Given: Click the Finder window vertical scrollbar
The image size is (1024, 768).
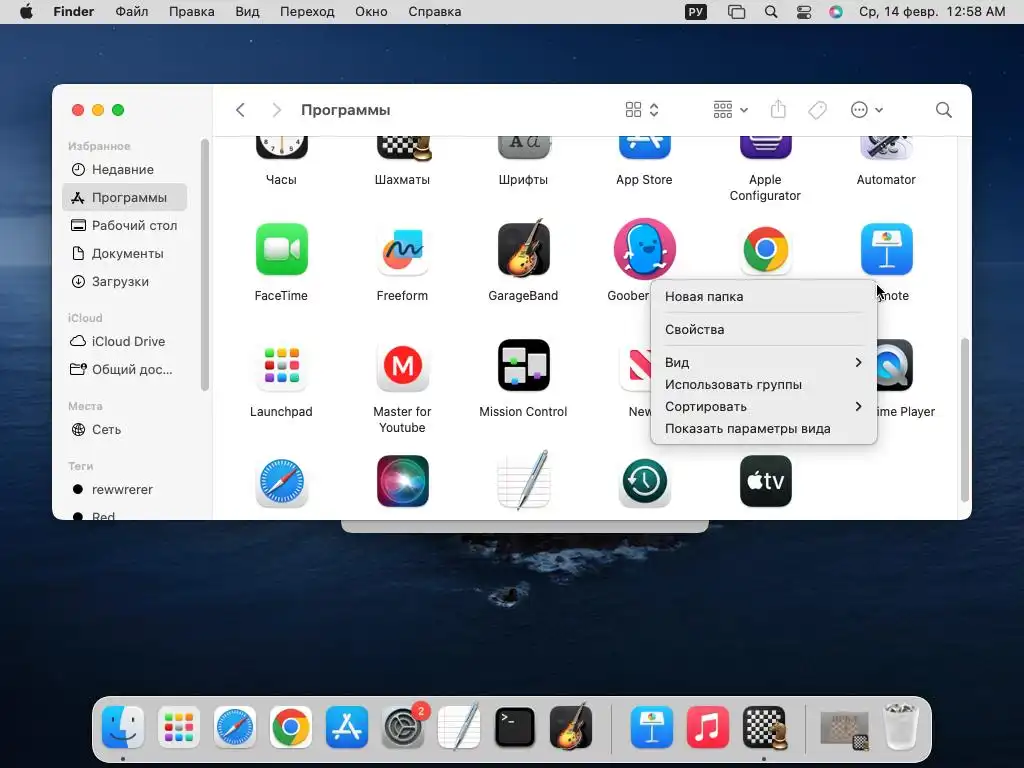Looking at the screenshot, I should point(965,419).
